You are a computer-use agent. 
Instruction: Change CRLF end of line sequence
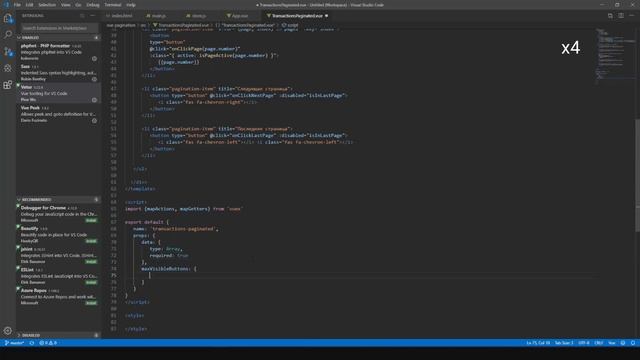coord(599,343)
